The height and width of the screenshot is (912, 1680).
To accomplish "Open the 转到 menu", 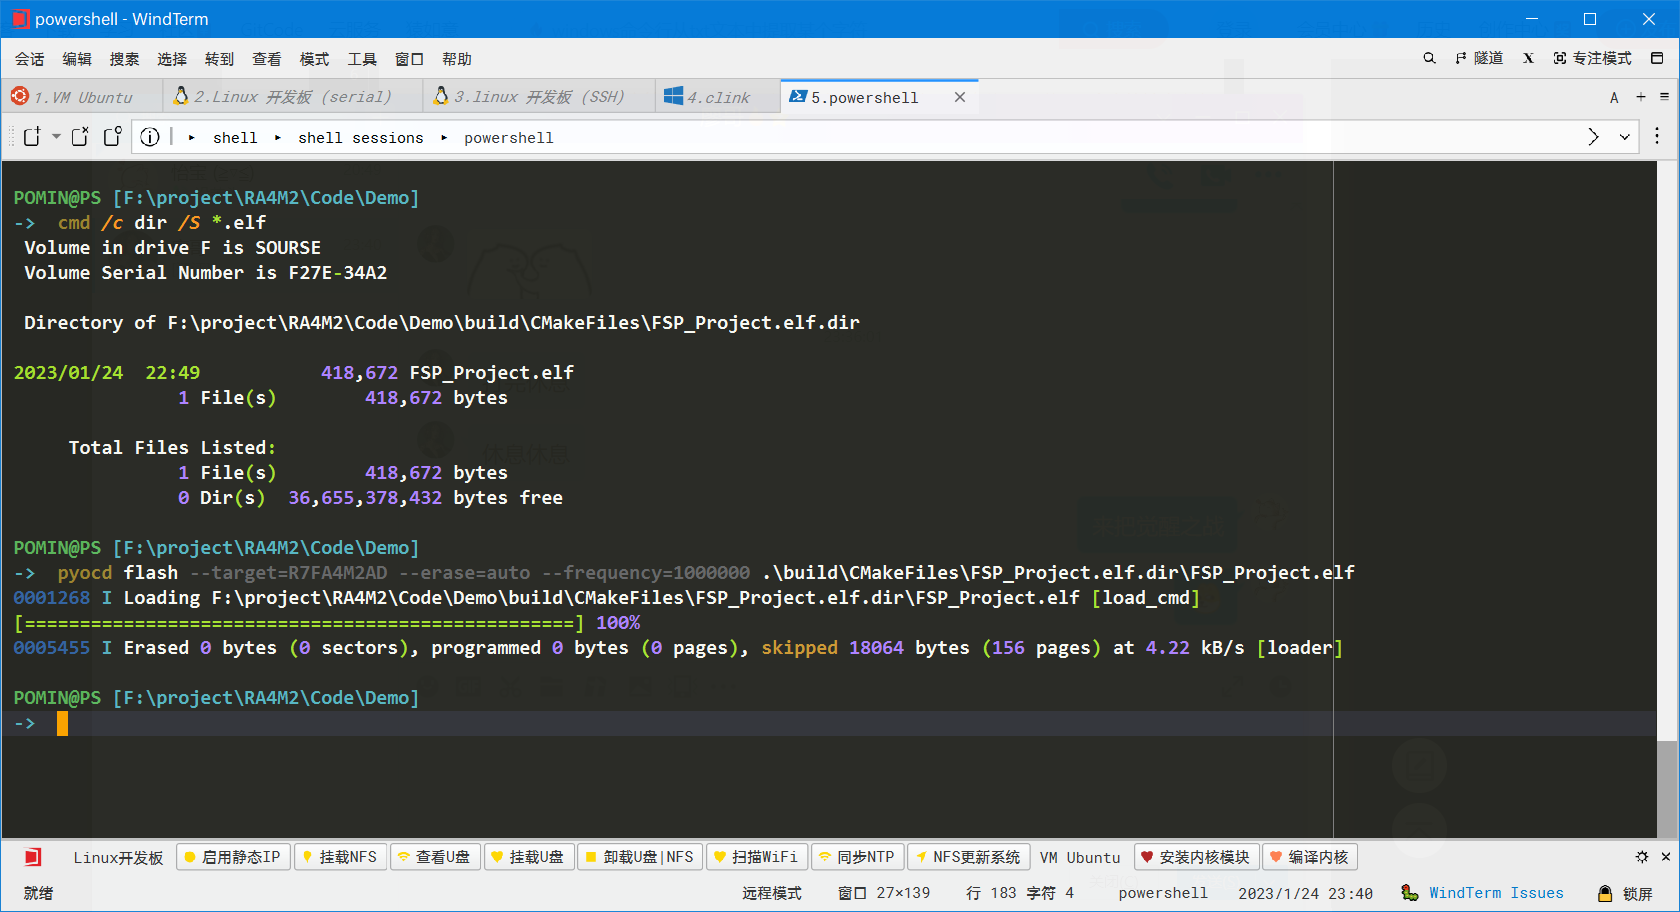I will [x=219, y=59].
